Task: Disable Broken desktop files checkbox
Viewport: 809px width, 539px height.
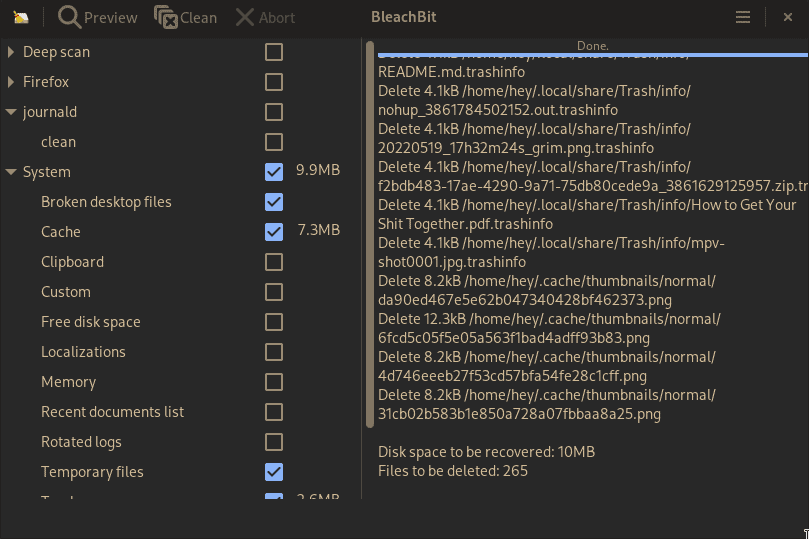Action: (x=274, y=202)
